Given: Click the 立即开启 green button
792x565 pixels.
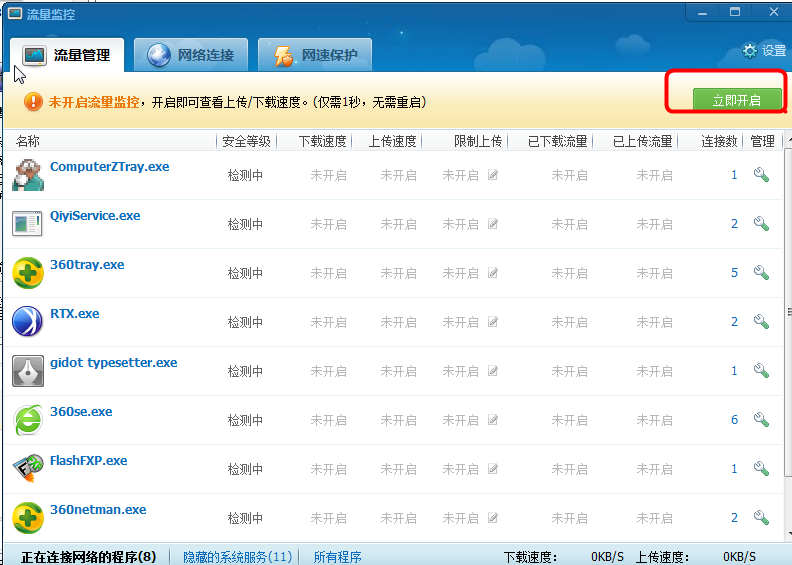Looking at the screenshot, I should click(x=737, y=99).
